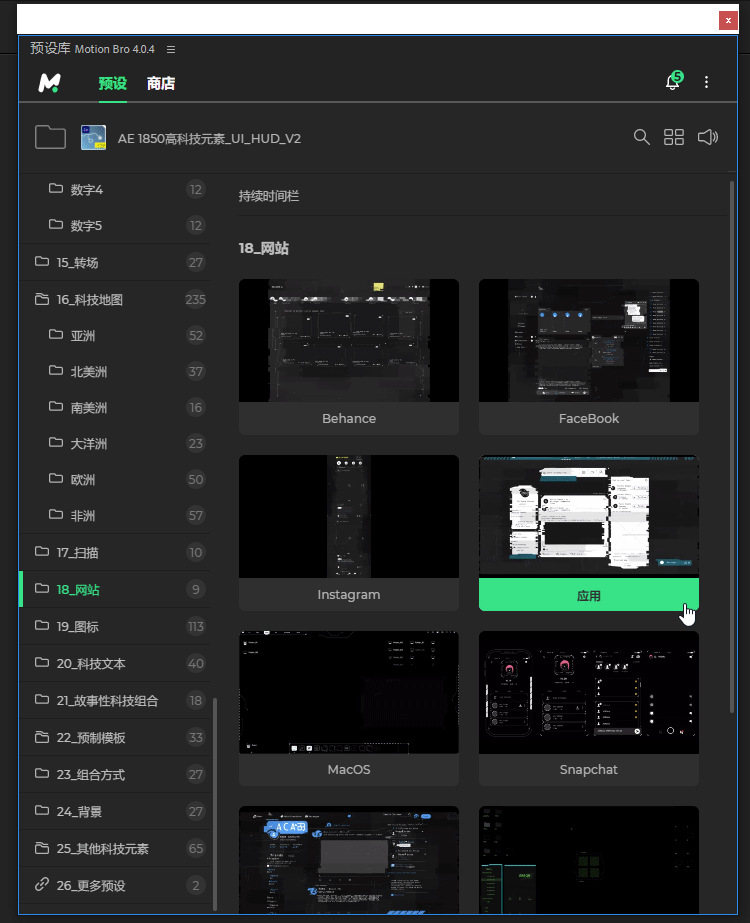Image resolution: width=750 pixels, height=923 pixels.
Task: Select the 20_科技文本 category
Action: (x=115, y=663)
